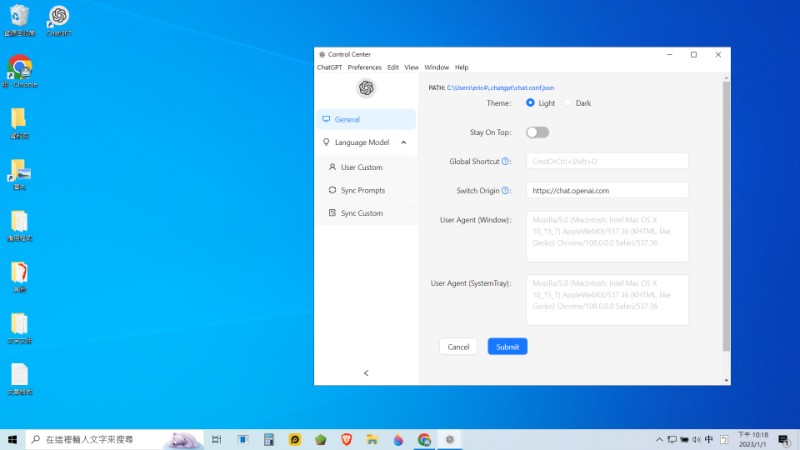Click the Submit button
Screen dimensions: 800x450
click(x=507, y=346)
